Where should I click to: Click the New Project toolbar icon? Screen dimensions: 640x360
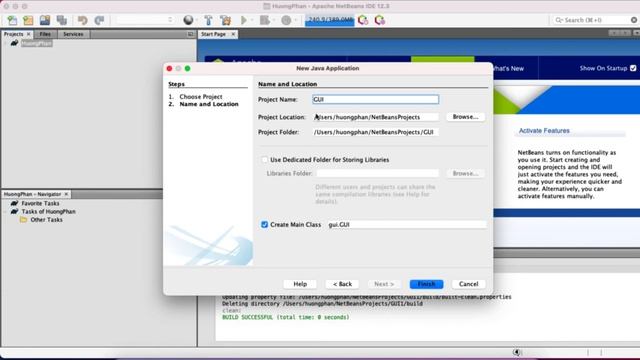[x=28, y=20]
